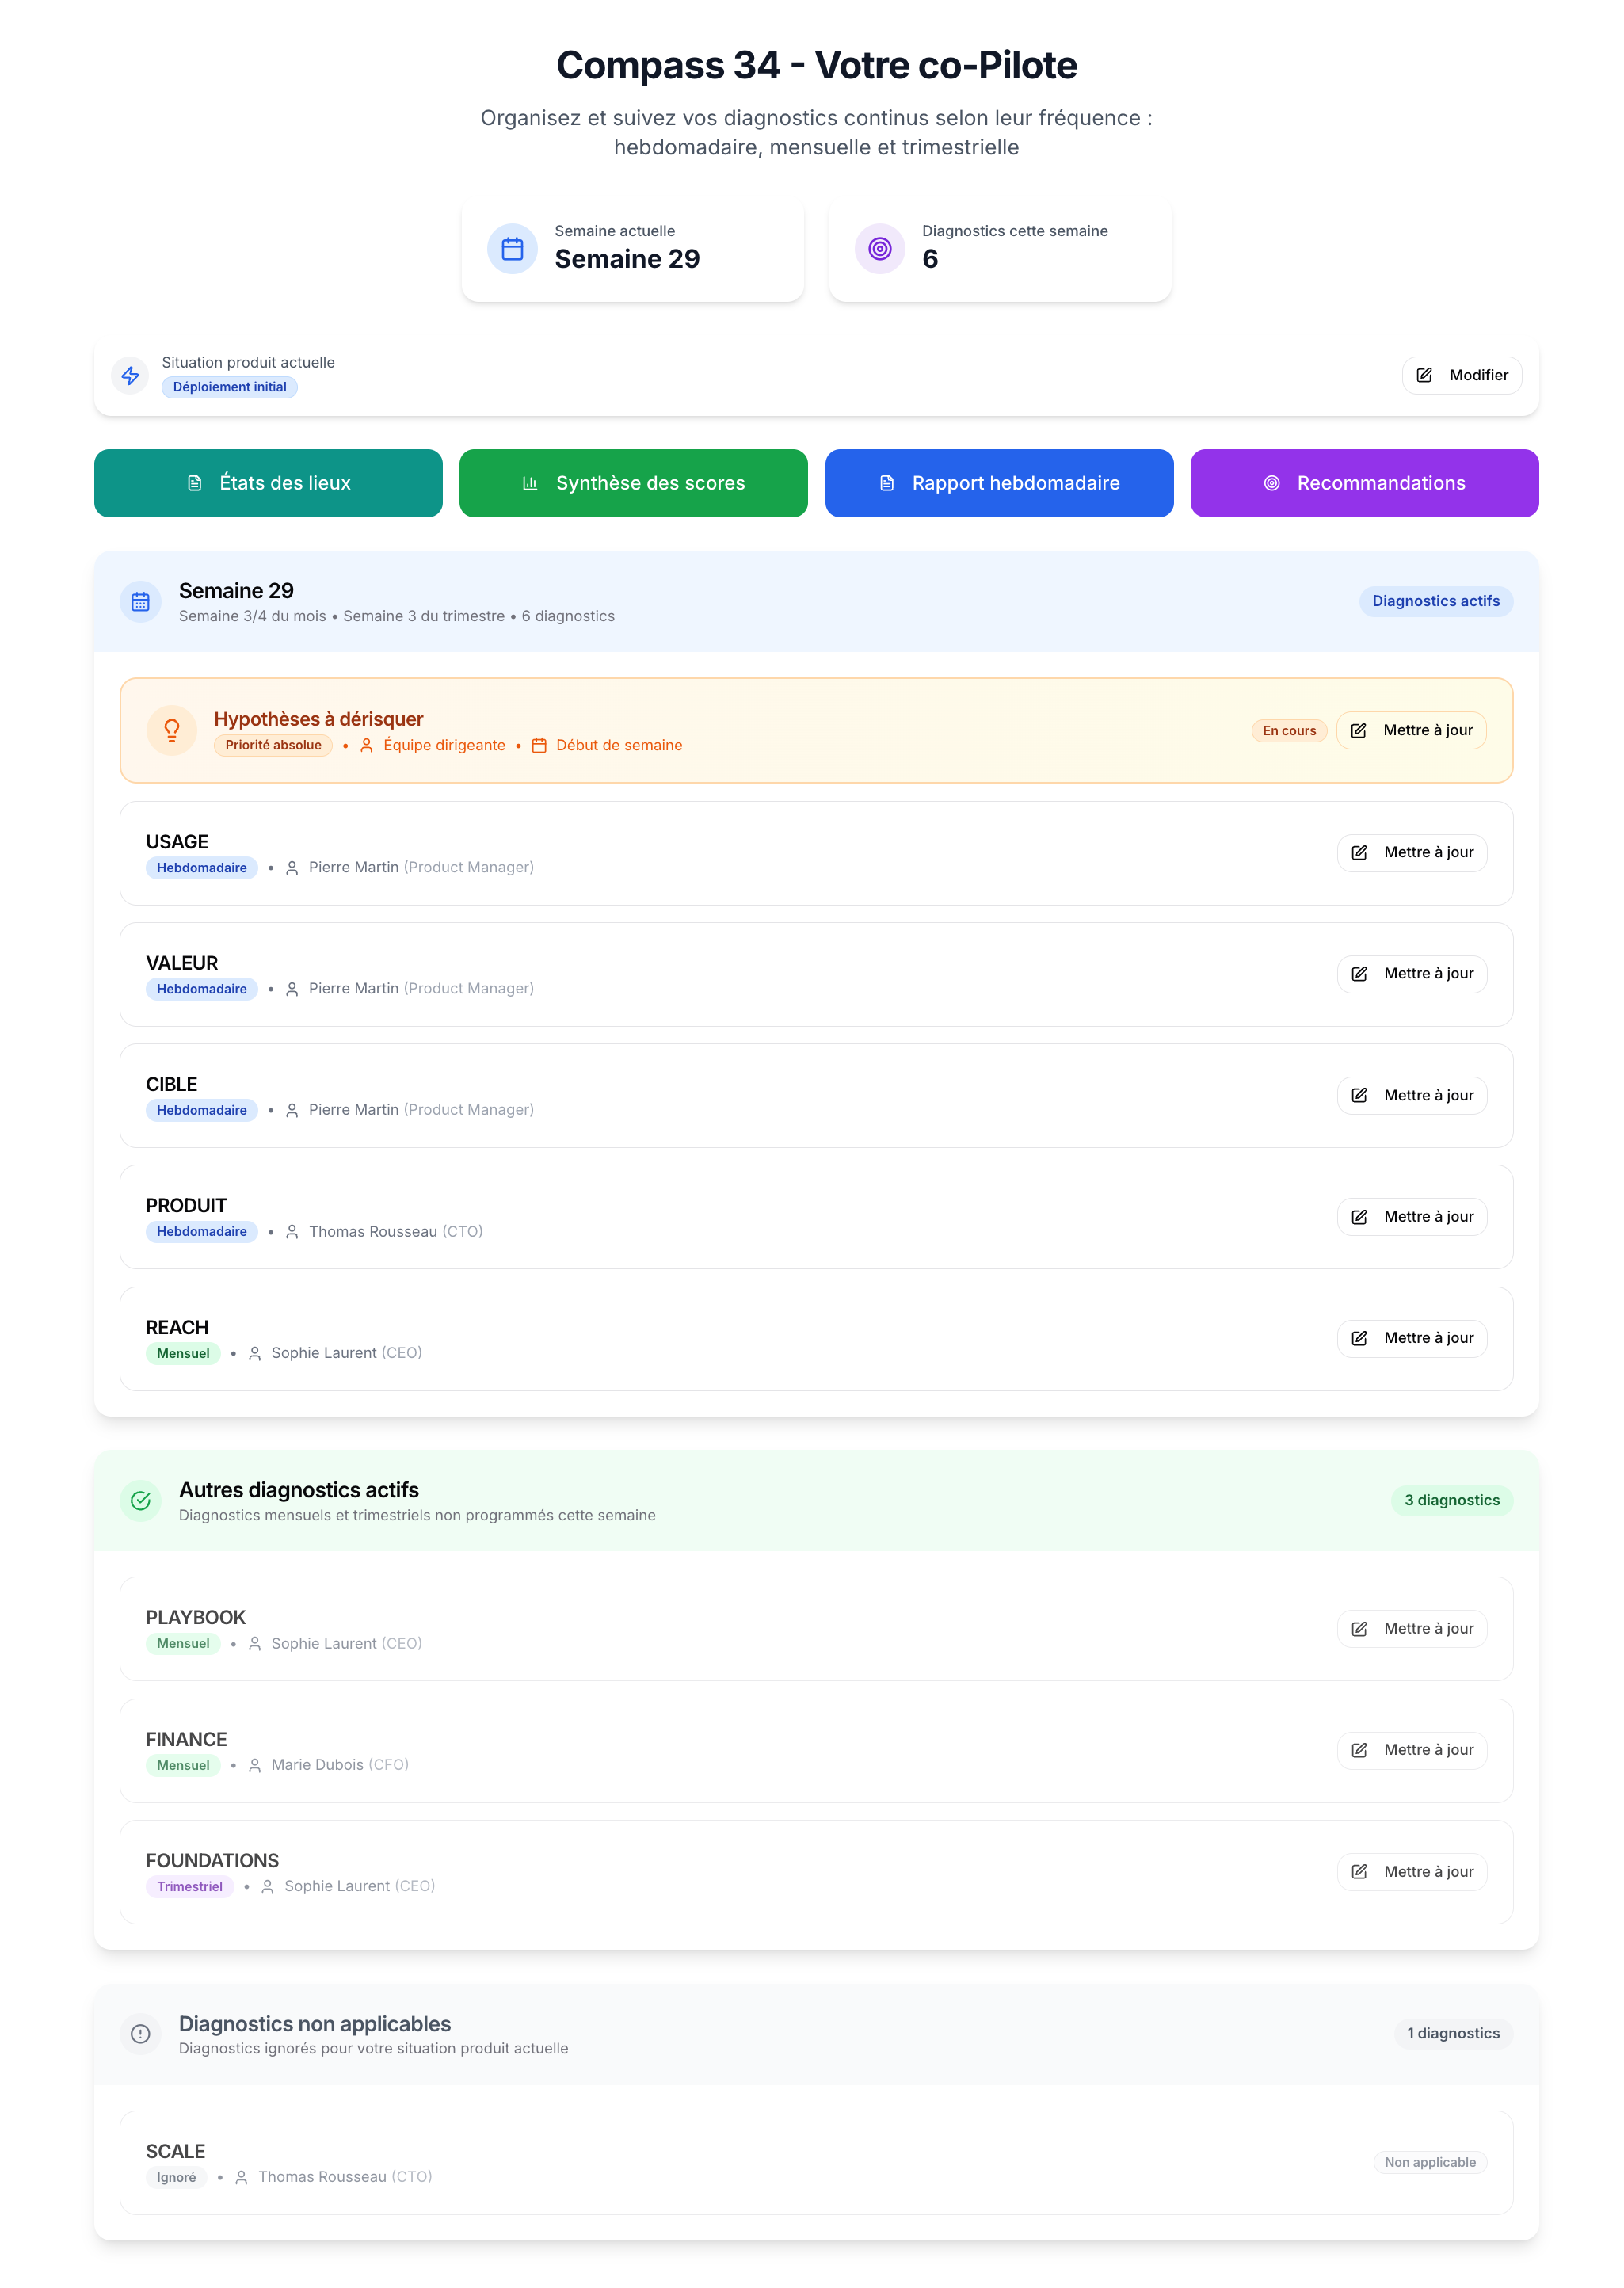
Task: Click the Diagnostics actifs badge
Action: pyautogui.click(x=1436, y=601)
